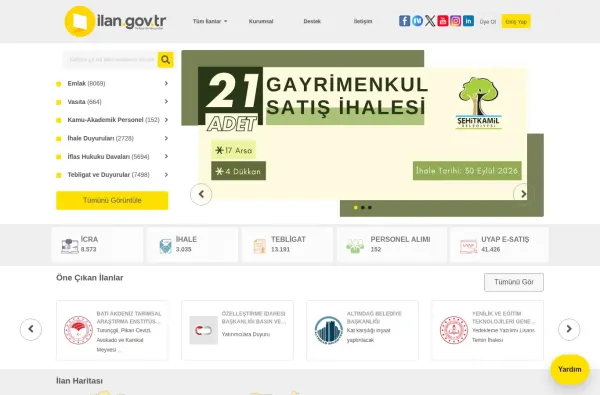Click the yellow search magnifier button
The height and width of the screenshot is (395, 600).
165,60
